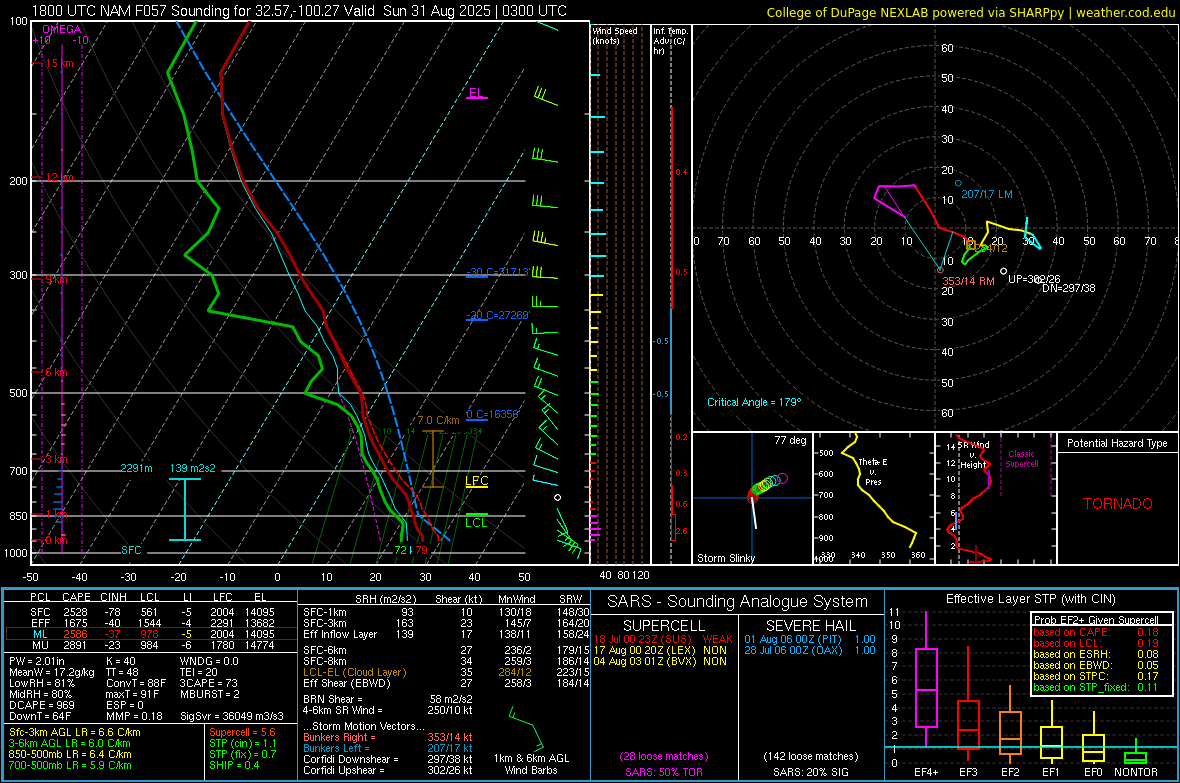
Task: Click the '77 deg' slinky tilt value
Action: click(790, 440)
